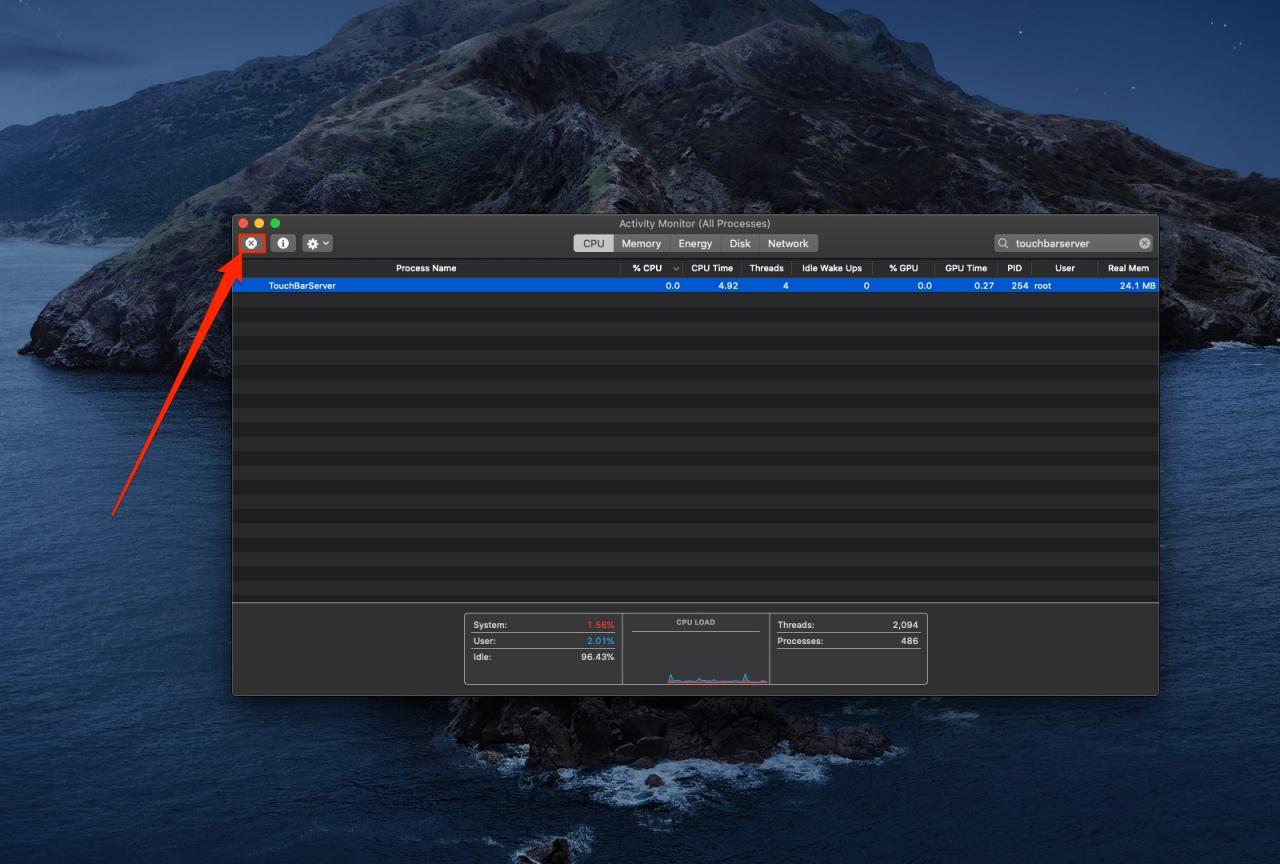Click the PID value 254
This screenshot has height=864, width=1280.
1019,286
